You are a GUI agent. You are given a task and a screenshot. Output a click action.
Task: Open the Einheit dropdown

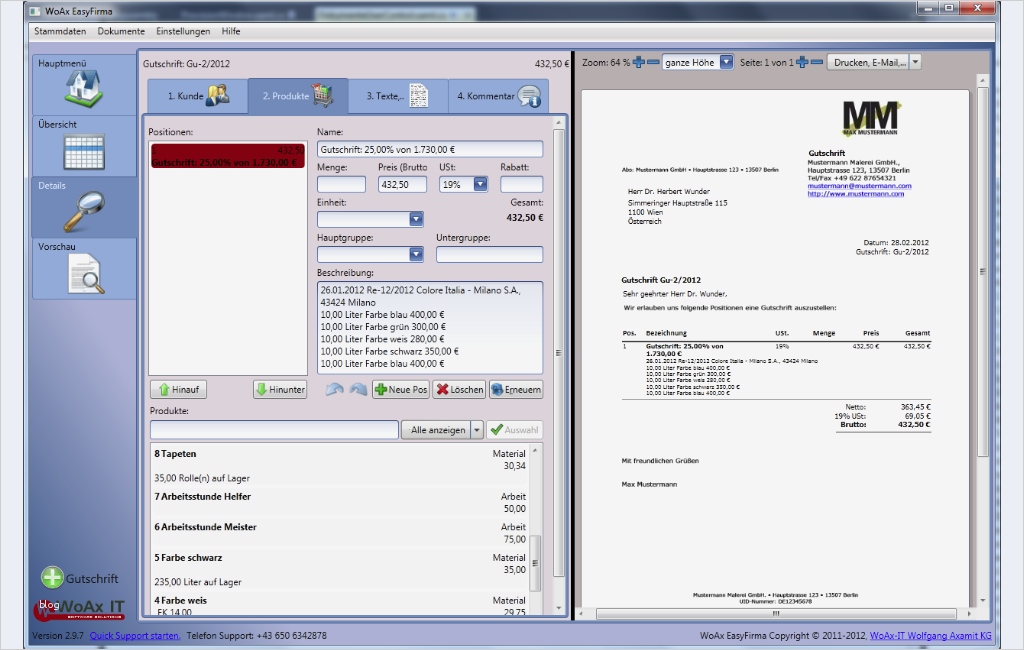click(416, 219)
